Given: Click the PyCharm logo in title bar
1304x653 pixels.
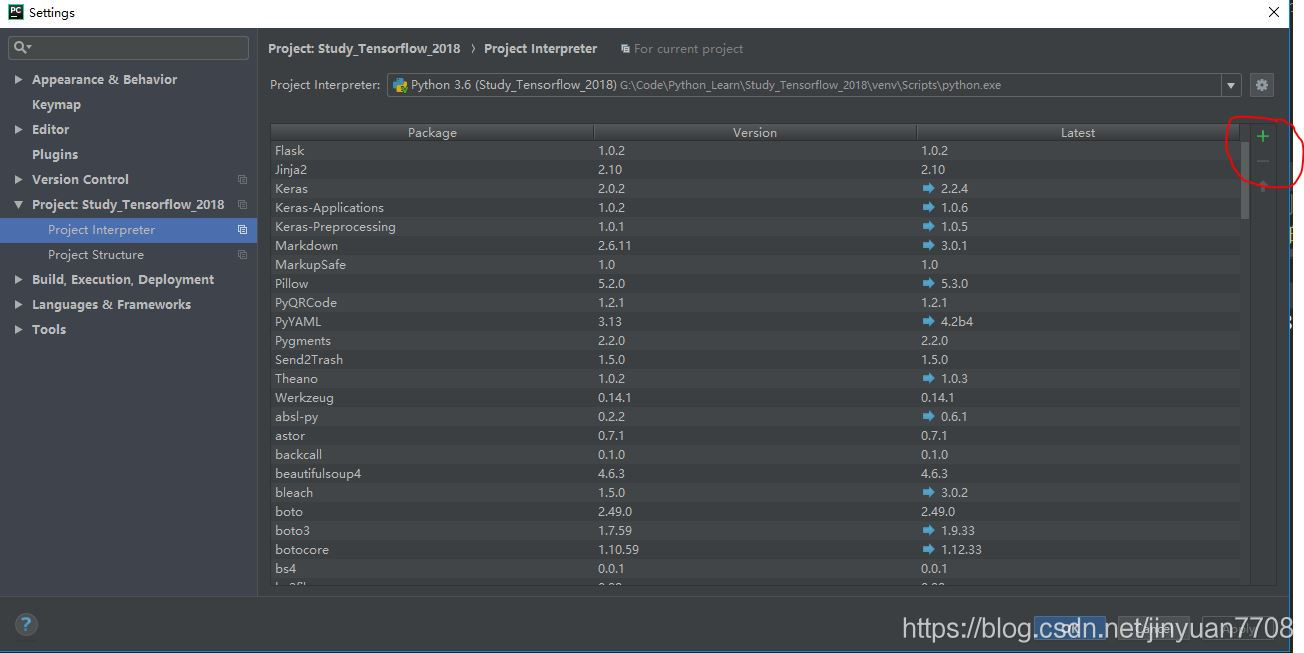Looking at the screenshot, I should coord(15,12).
